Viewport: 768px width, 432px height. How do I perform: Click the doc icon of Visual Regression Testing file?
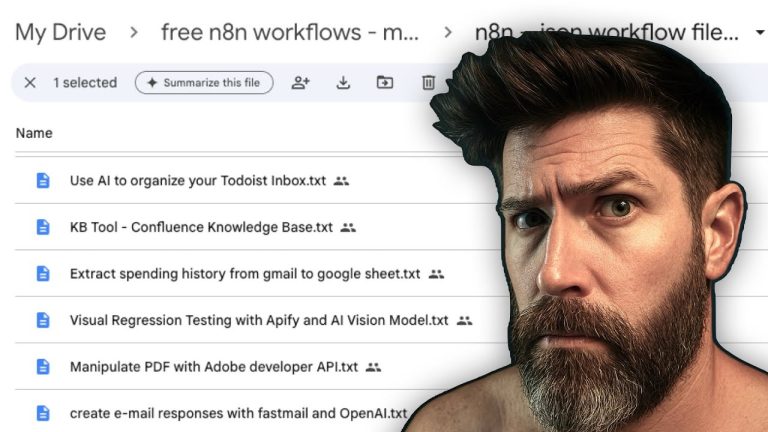pyautogui.click(x=43, y=320)
